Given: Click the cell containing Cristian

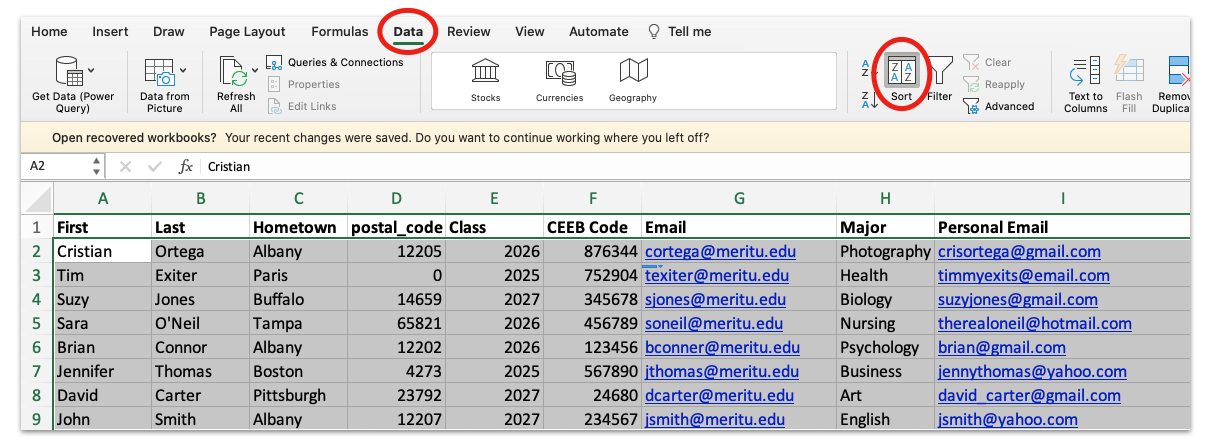Looking at the screenshot, I should click(102, 251).
